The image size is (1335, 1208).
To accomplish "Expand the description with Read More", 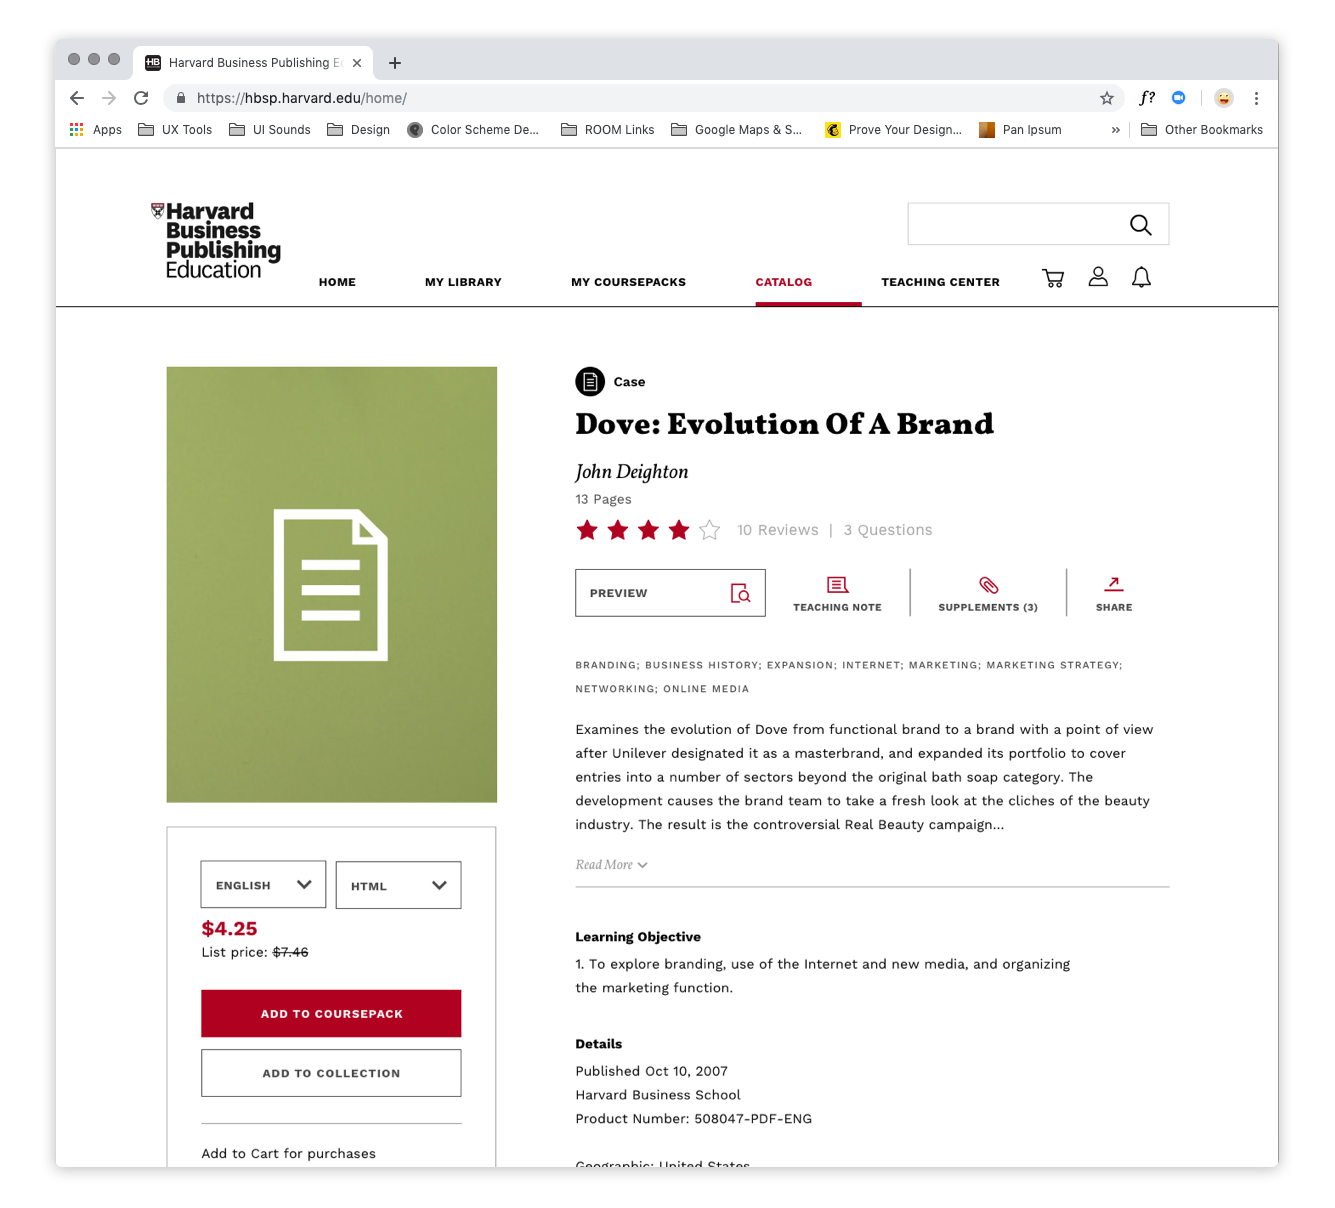I will coord(611,865).
